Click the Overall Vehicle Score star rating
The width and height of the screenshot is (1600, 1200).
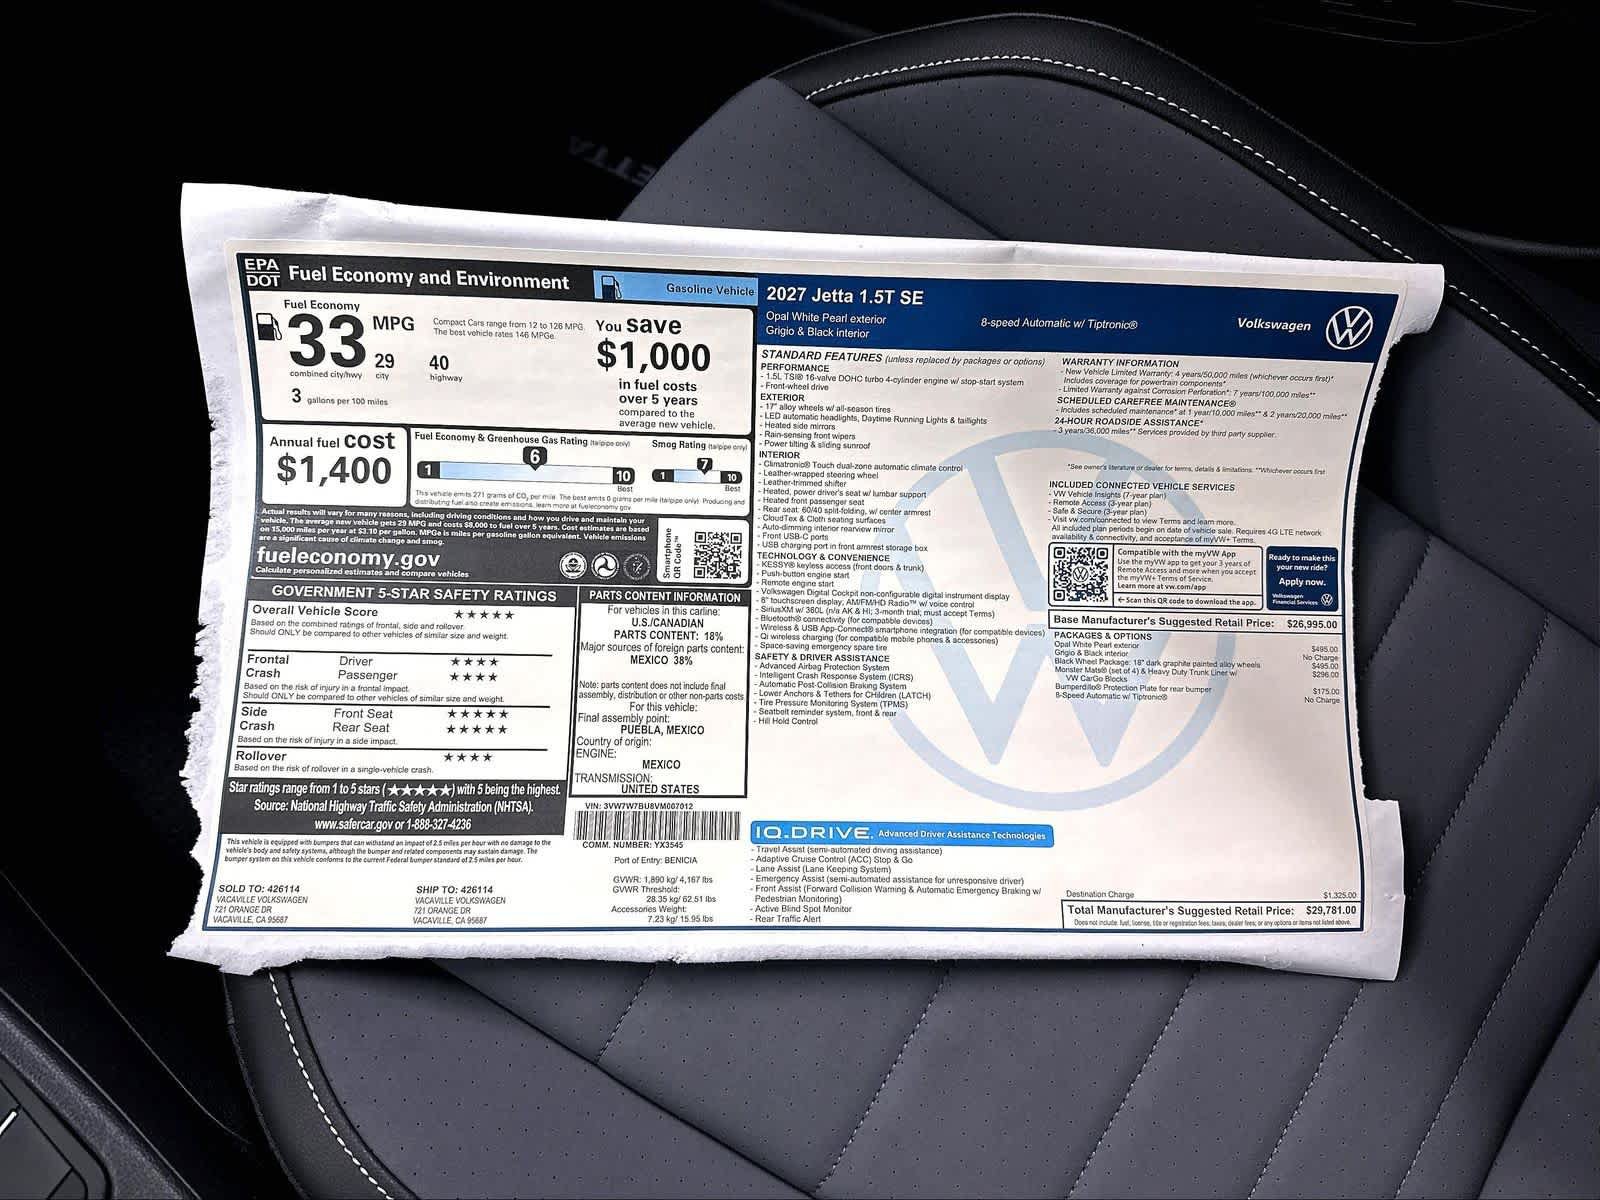click(484, 615)
